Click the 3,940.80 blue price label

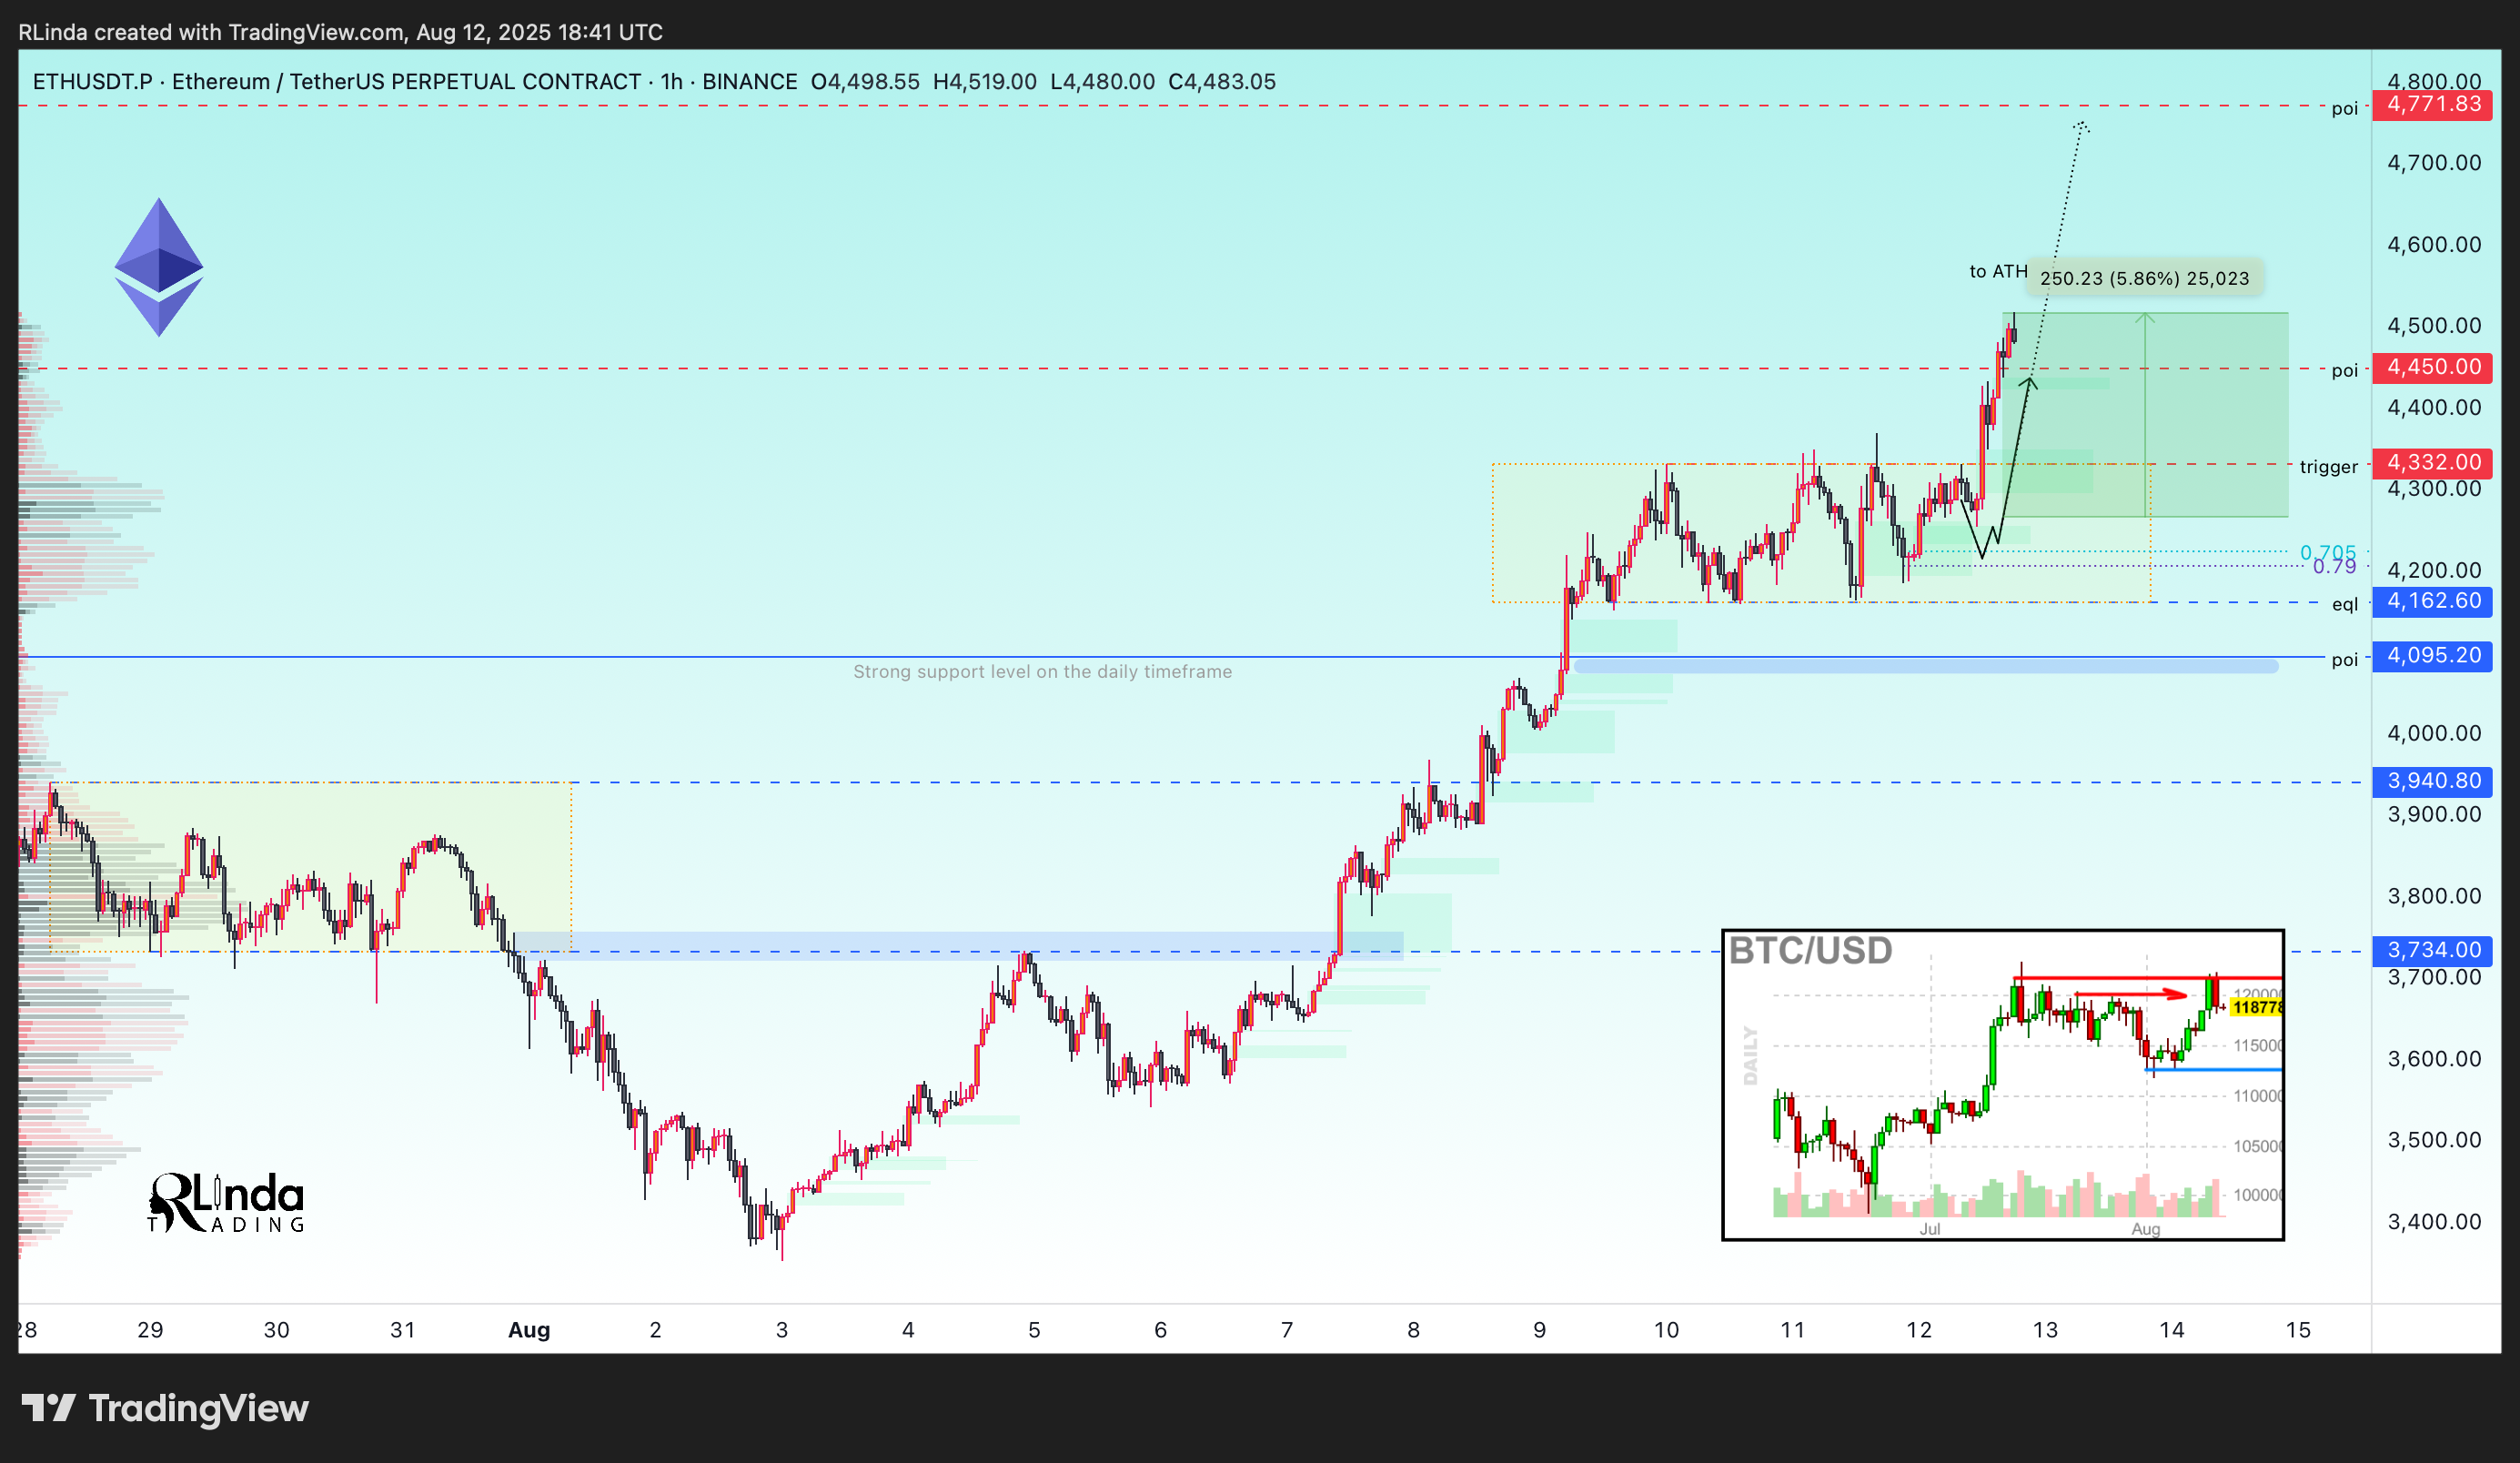tap(2431, 781)
